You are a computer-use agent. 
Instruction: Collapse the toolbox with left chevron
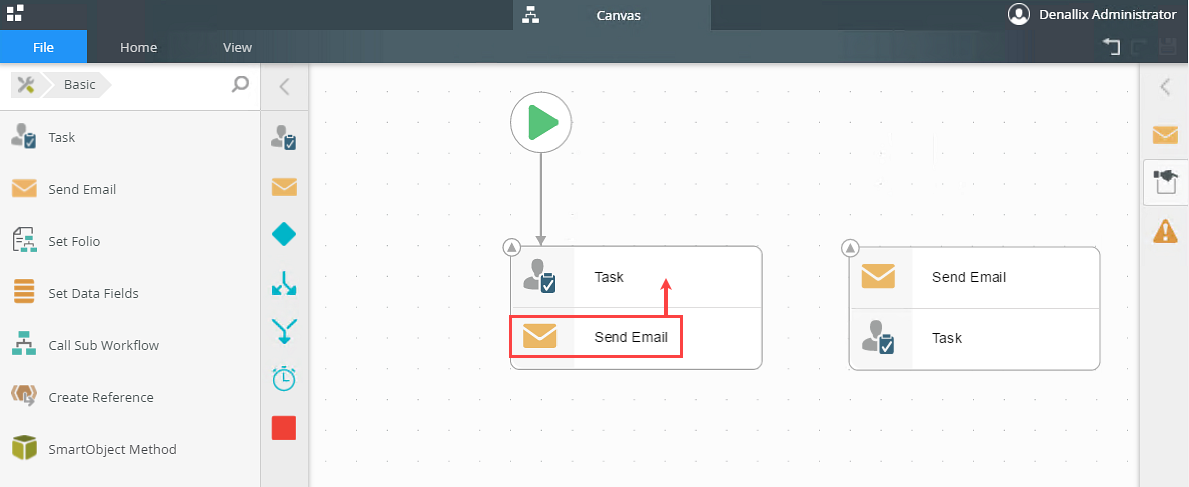[x=284, y=87]
